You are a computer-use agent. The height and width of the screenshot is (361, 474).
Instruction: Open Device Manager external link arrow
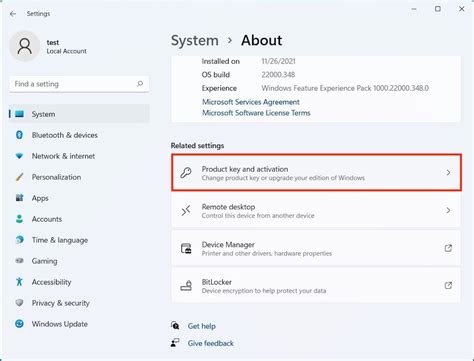(x=448, y=248)
